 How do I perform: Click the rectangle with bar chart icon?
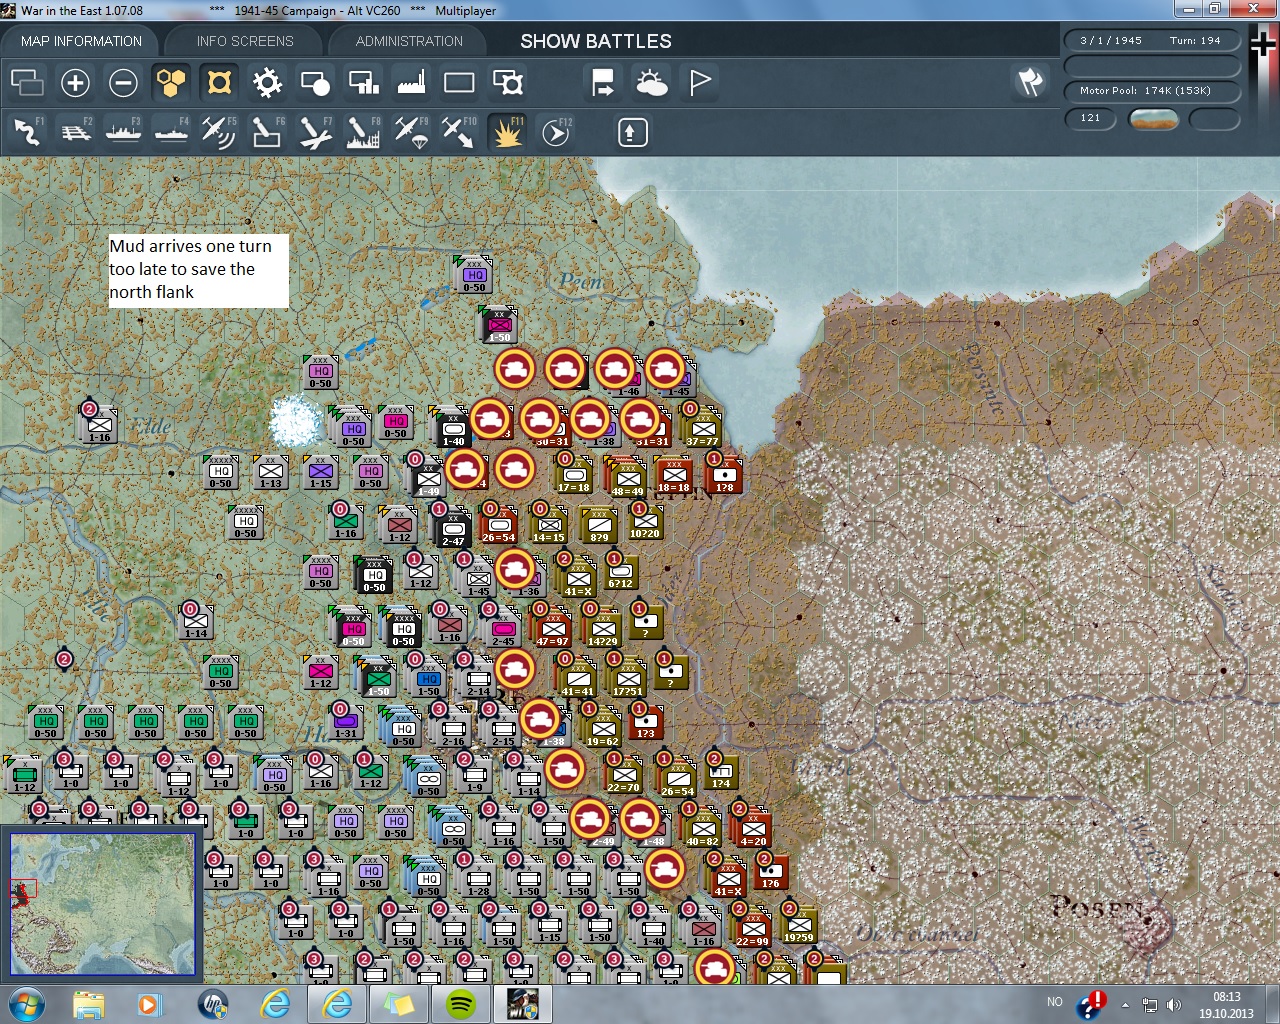coord(363,82)
